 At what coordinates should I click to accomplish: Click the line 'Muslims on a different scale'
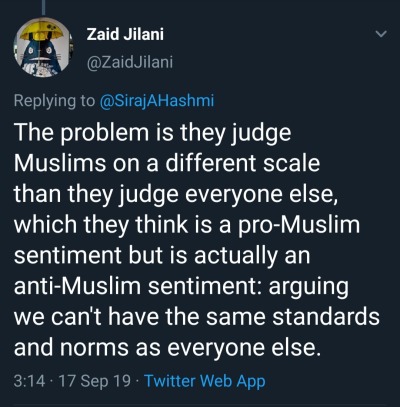click(x=167, y=163)
